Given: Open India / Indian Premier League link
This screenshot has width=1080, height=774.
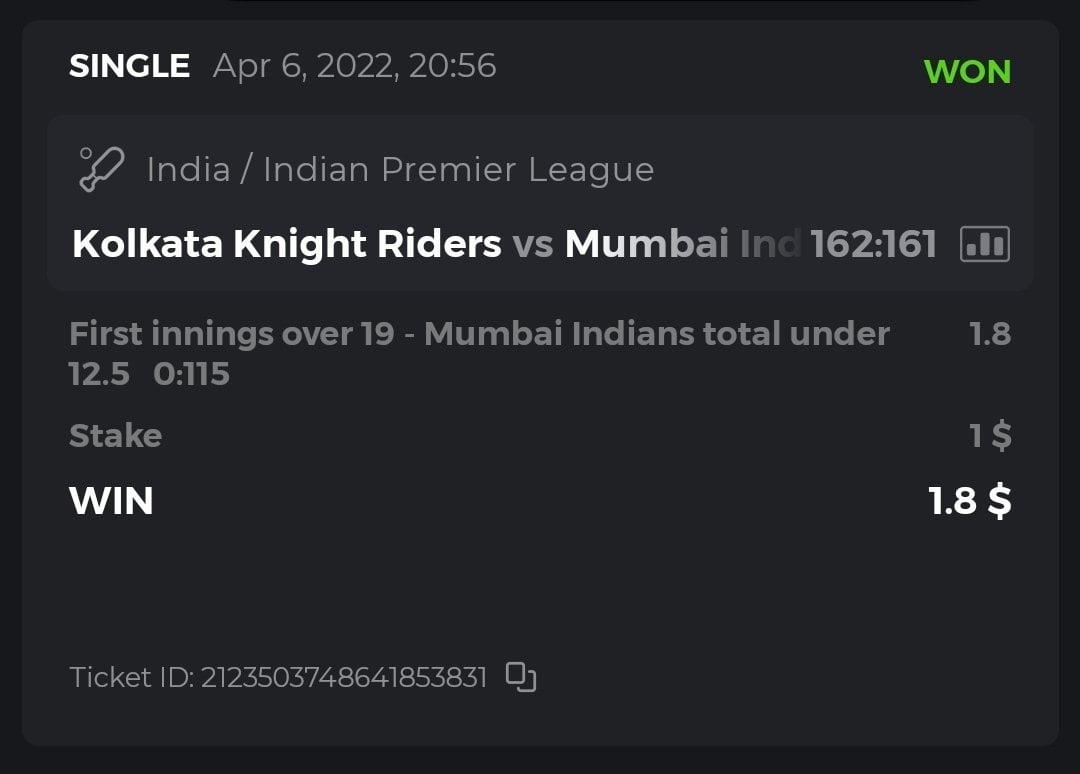Looking at the screenshot, I should pos(400,169).
